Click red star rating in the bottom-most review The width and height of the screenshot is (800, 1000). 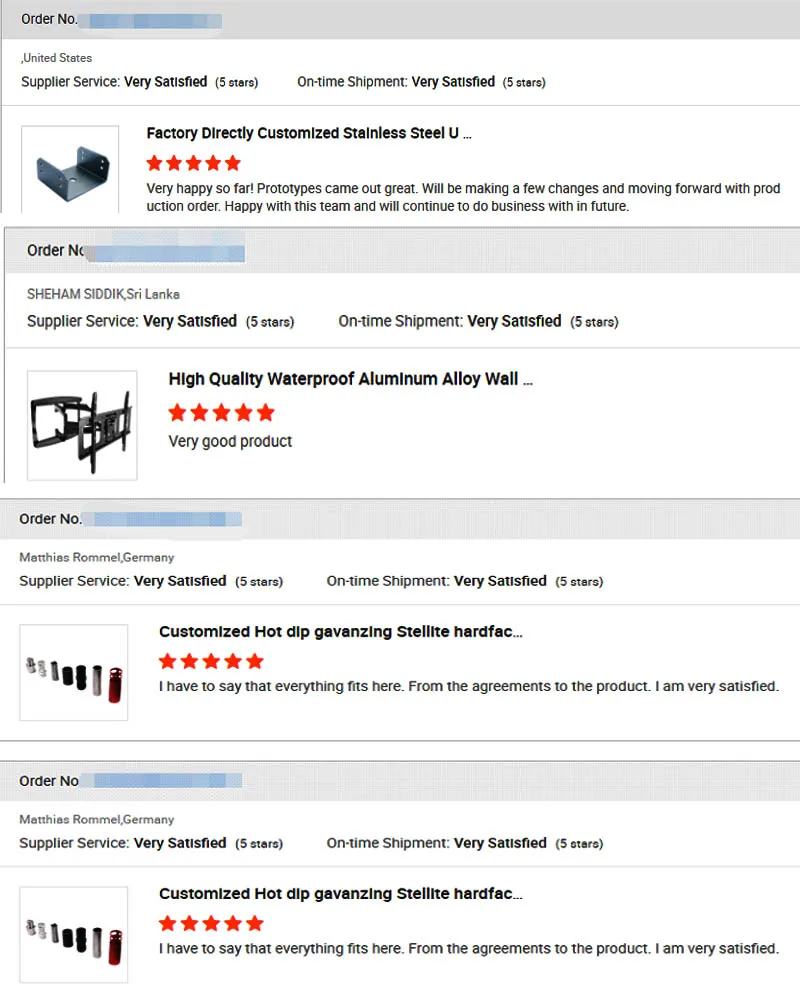(211, 923)
